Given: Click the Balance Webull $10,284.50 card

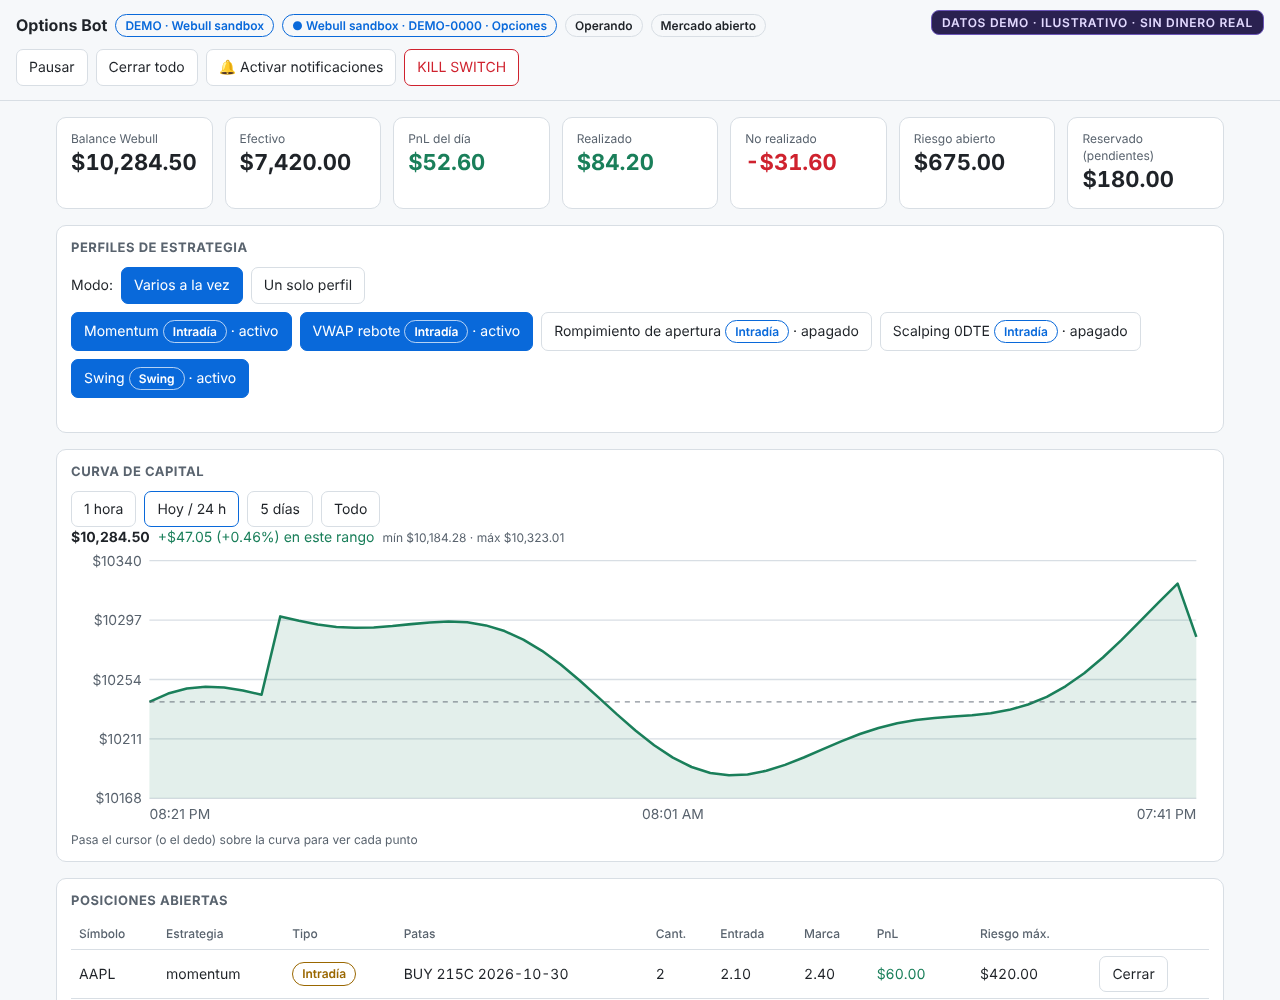Looking at the screenshot, I should point(134,163).
